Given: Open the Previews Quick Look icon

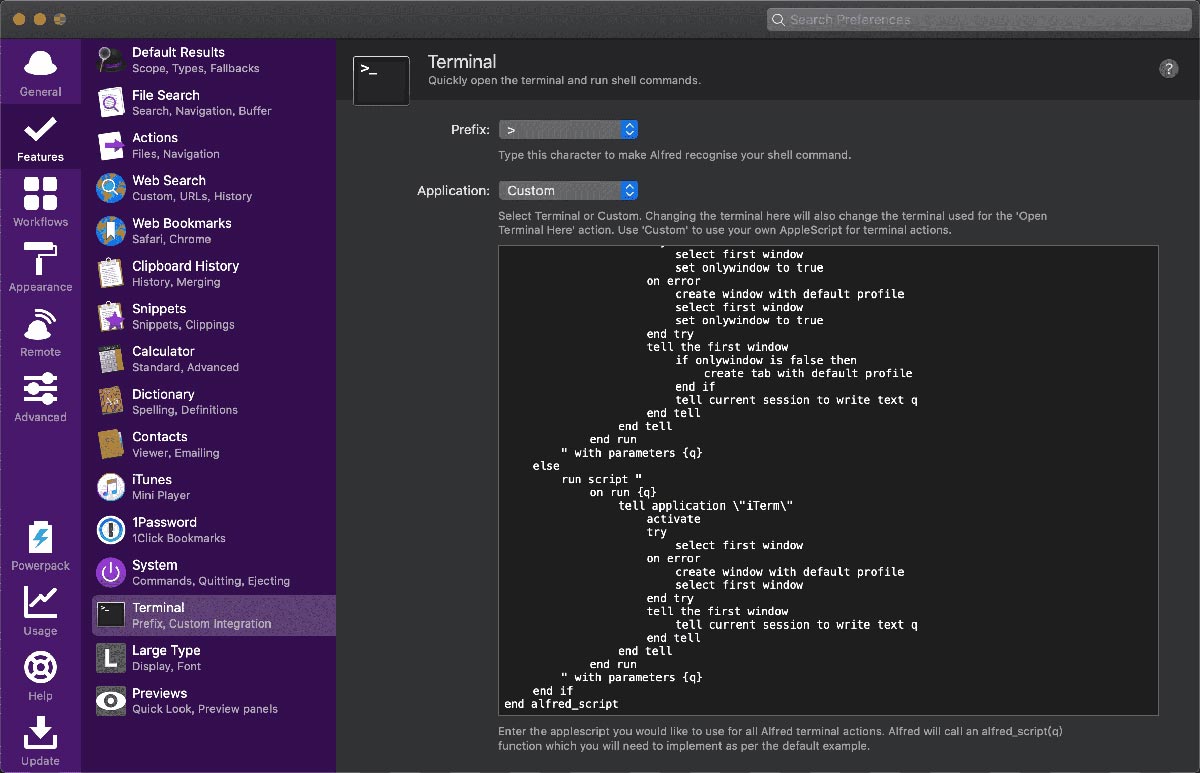Looking at the screenshot, I should (110, 700).
